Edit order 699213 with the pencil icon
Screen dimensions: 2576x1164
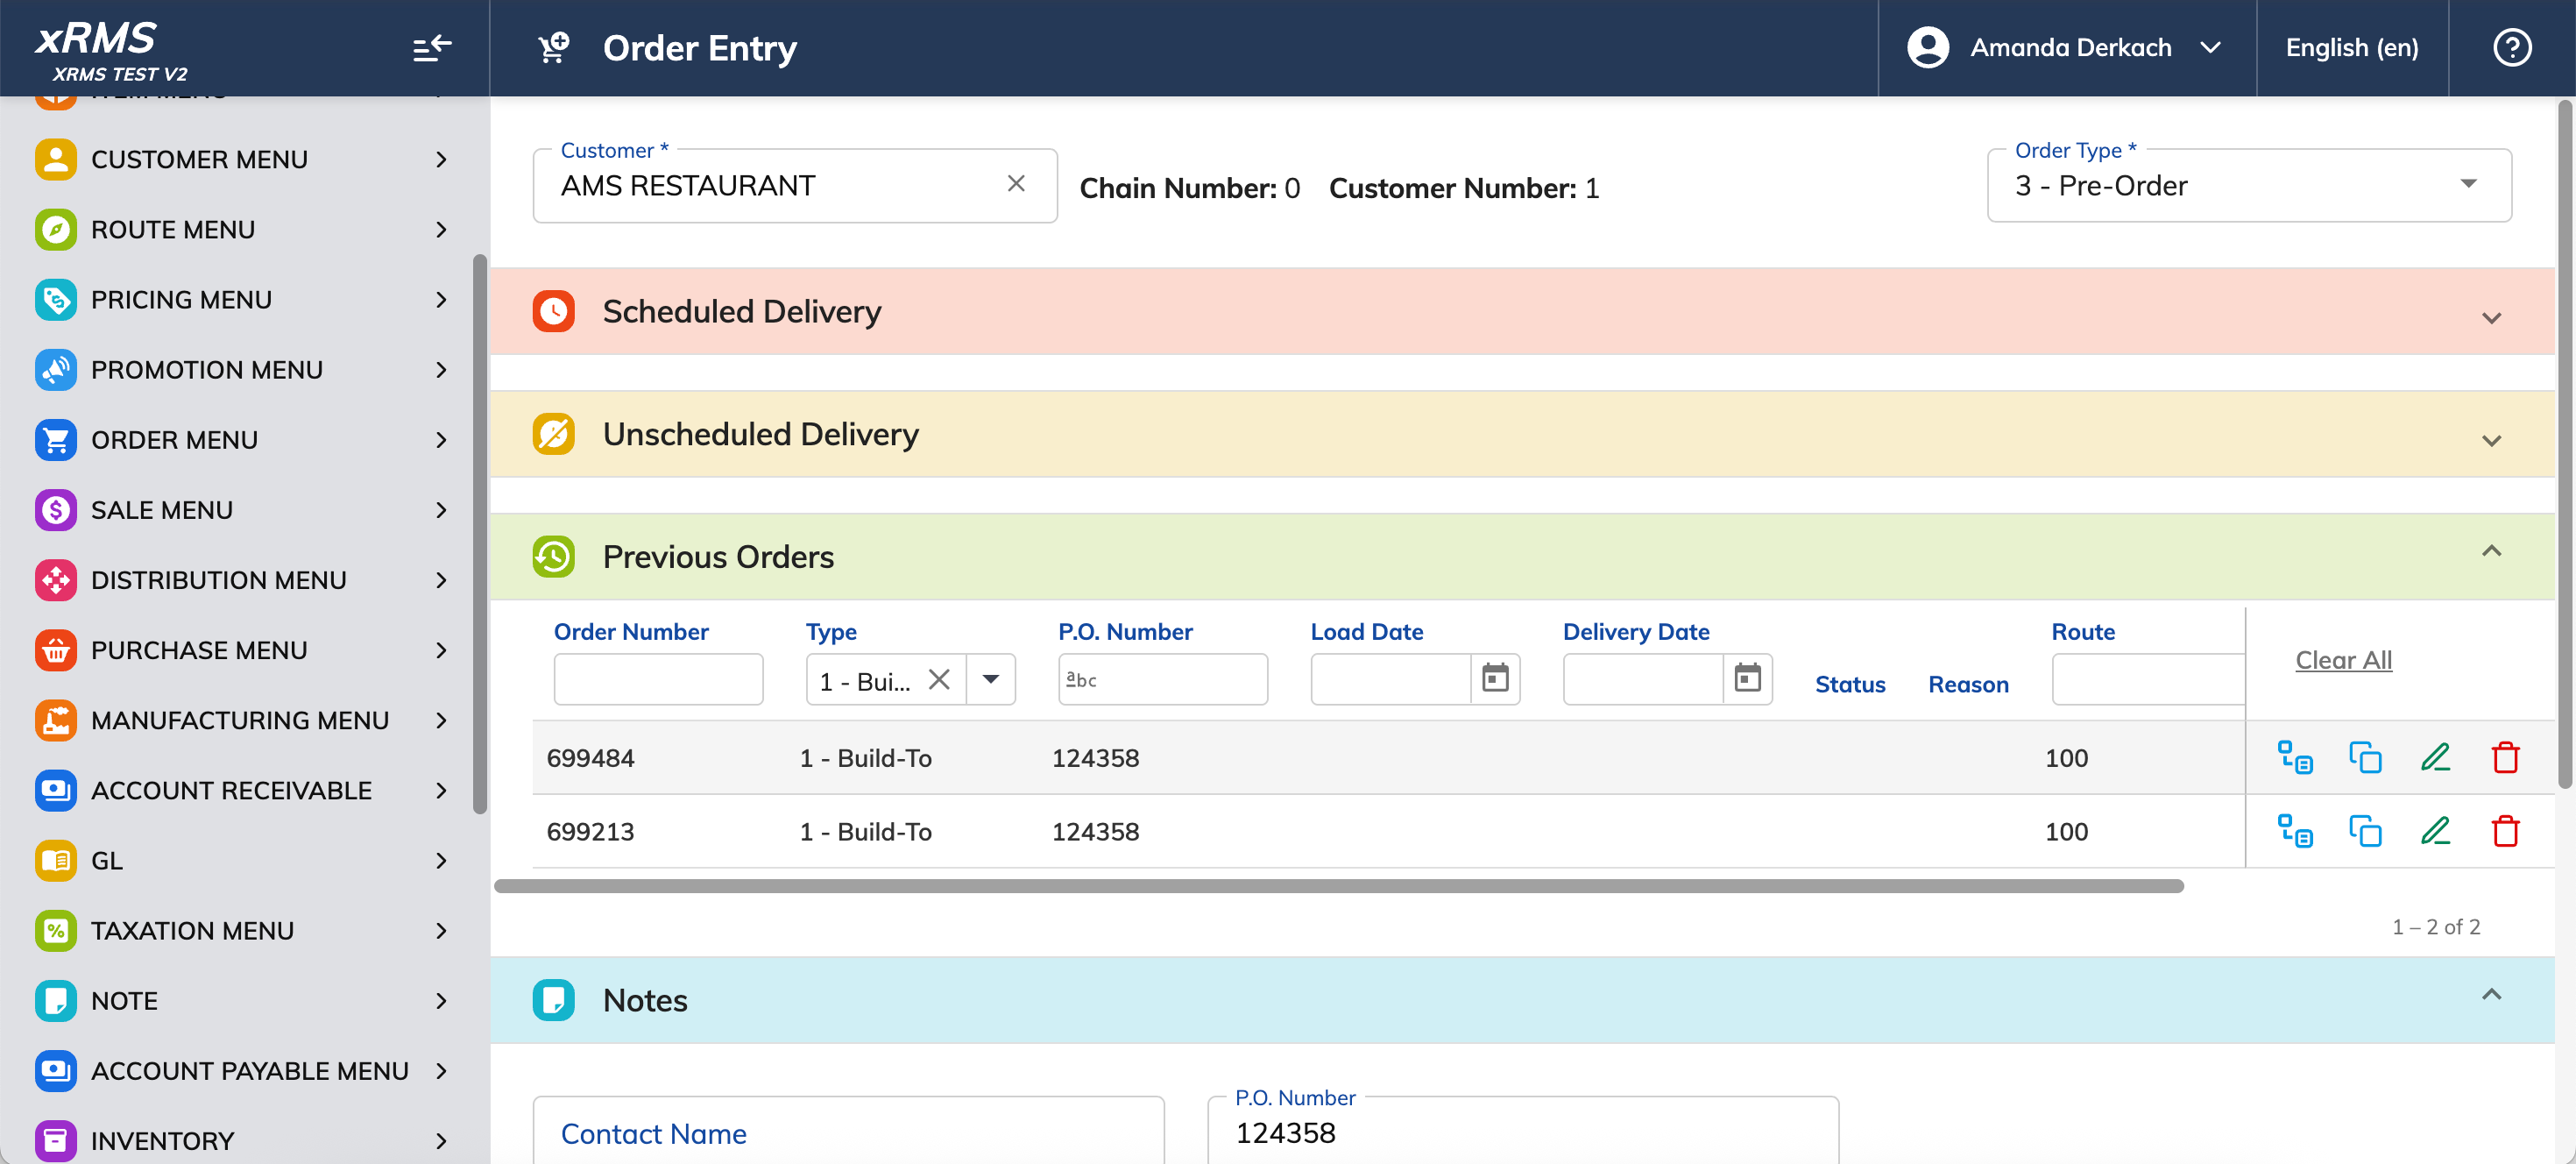coord(2435,831)
